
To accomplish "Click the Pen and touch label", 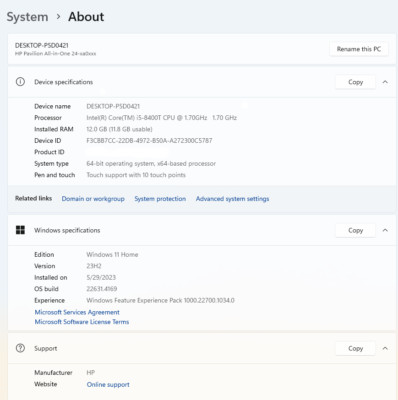I will 55,175.
